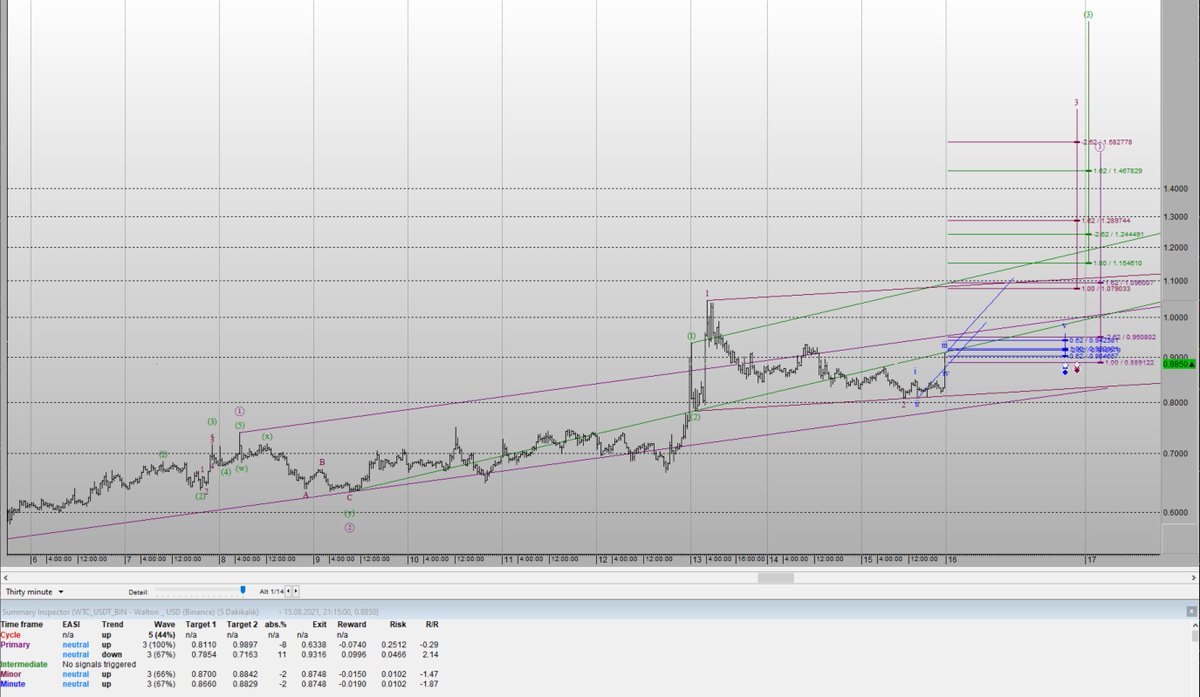Image resolution: width=1200 pixels, height=697 pixels.
Task: Select the Intermediate time frame row label
Action: [x=24, y=664]
